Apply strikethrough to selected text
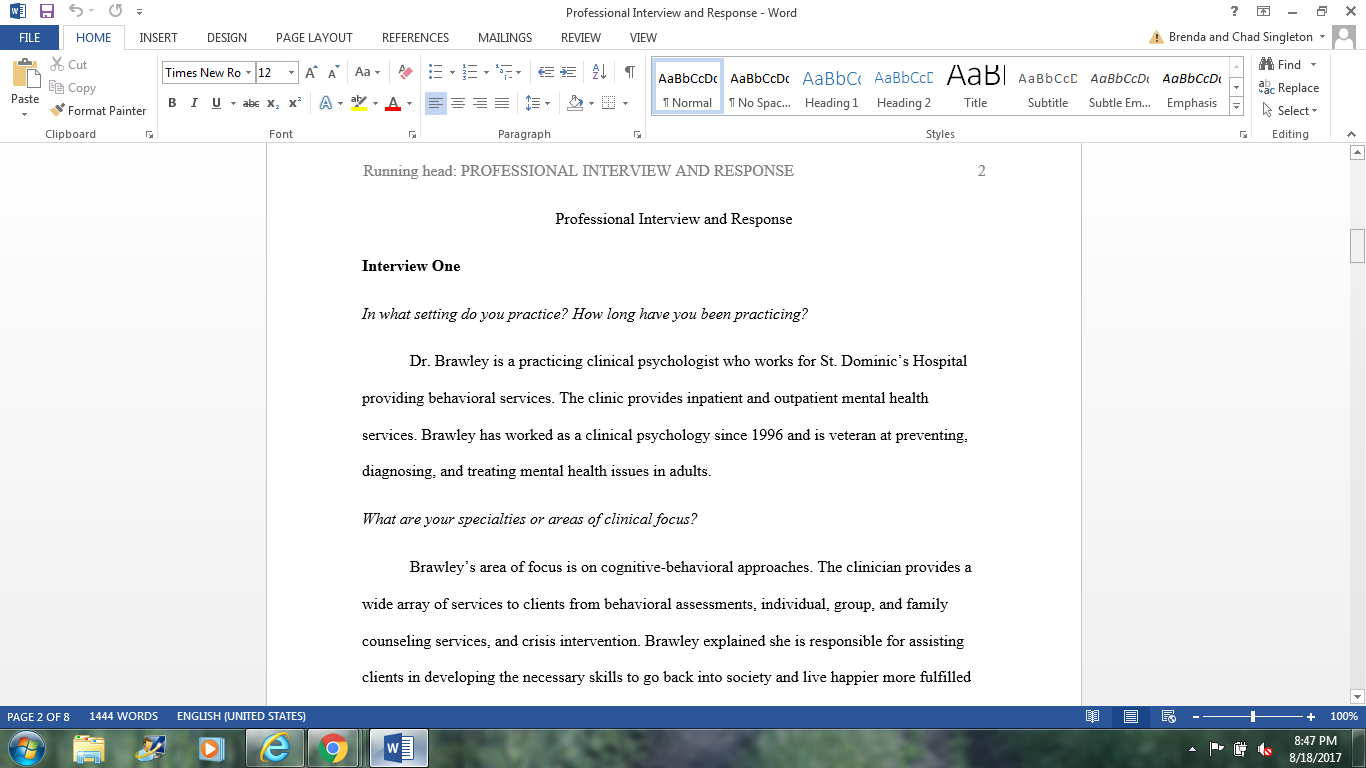1366x768 pixels. coord(249,103)
